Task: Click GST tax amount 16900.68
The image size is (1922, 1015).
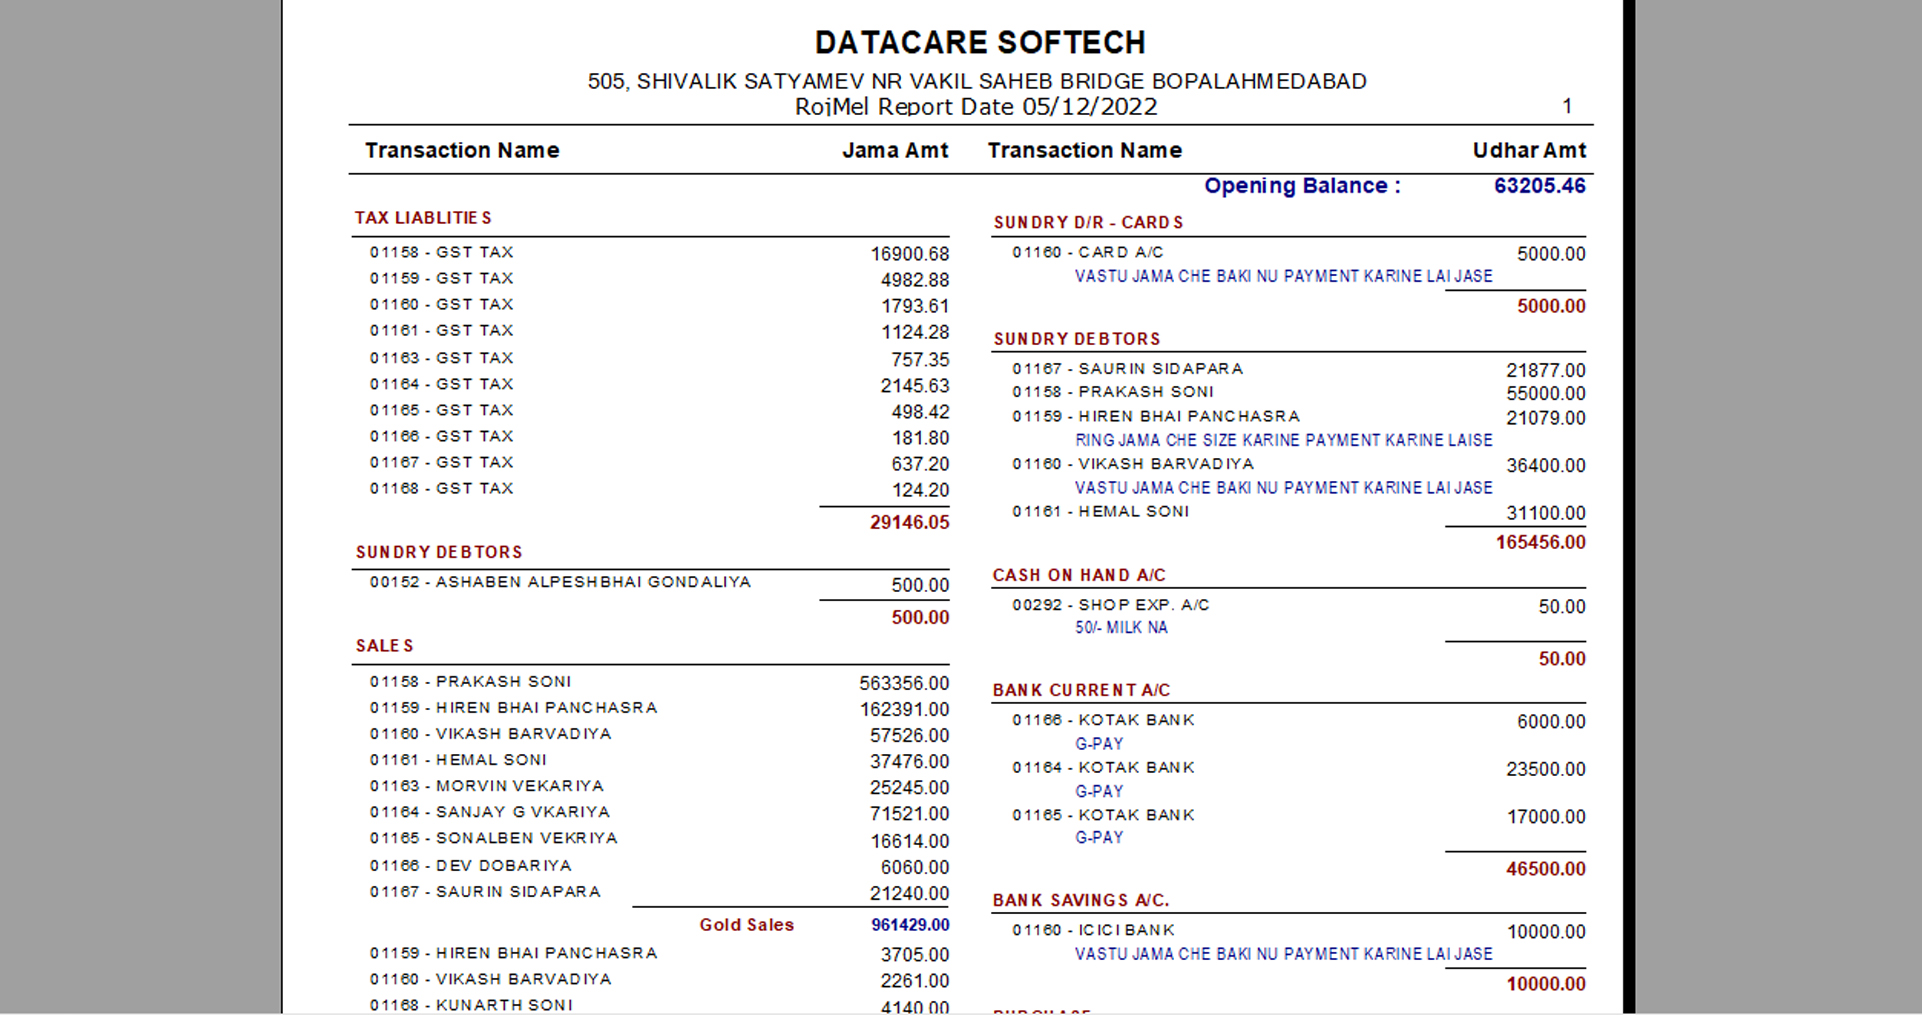Action: [910, 254]
